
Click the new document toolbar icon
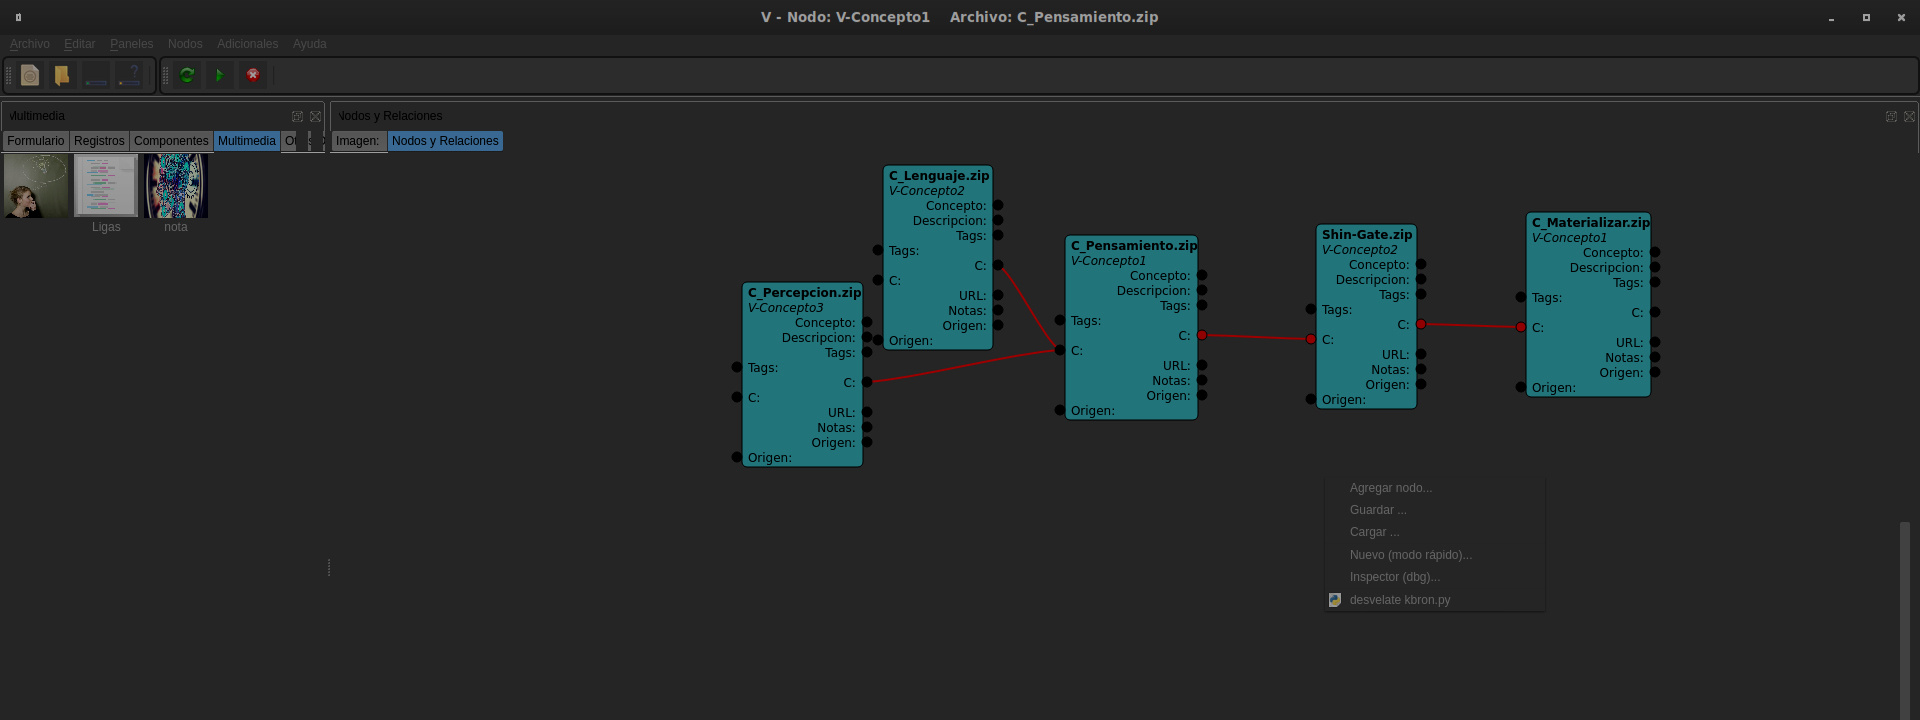(30, 75)
